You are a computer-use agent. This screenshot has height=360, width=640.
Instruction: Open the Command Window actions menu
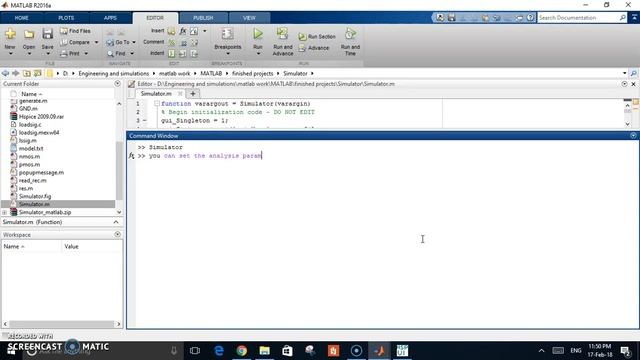tap(633, 136)
